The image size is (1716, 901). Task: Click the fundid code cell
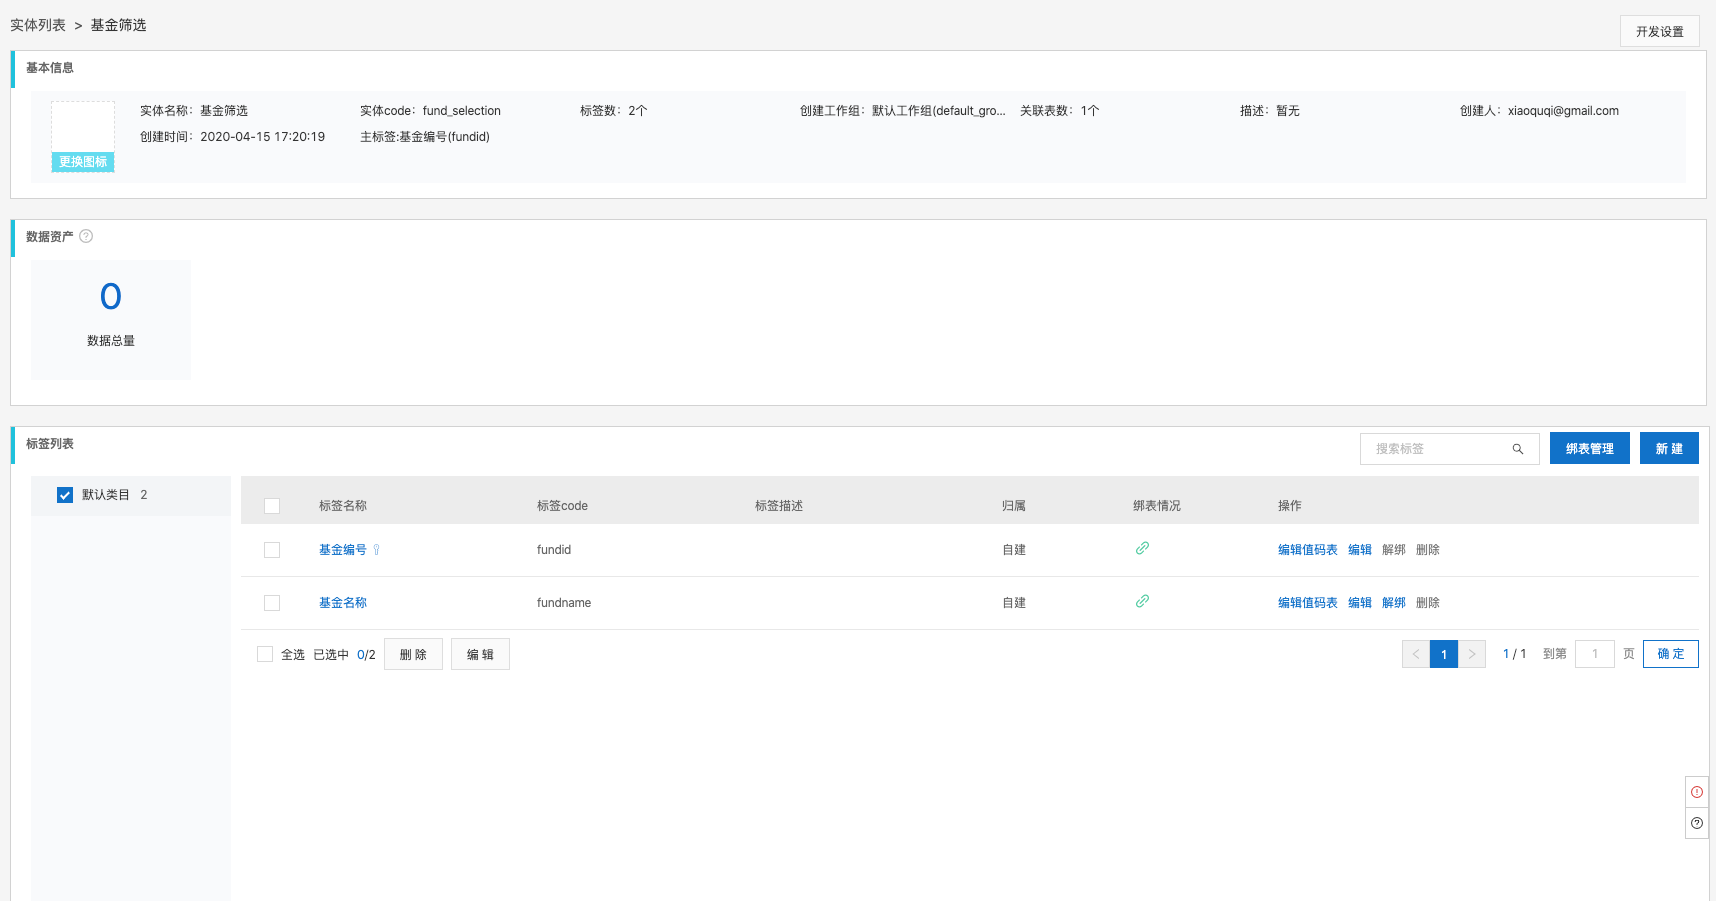[554, 550]
